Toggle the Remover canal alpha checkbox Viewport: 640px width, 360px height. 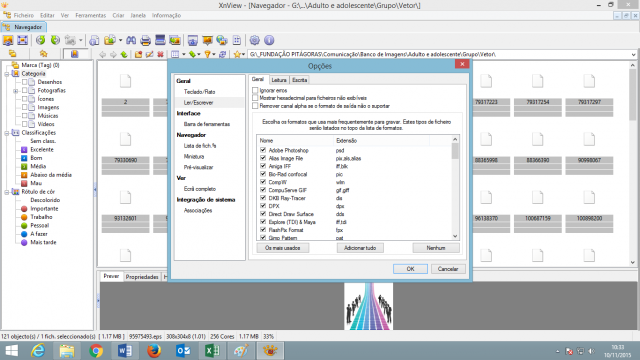coord(255,106)
